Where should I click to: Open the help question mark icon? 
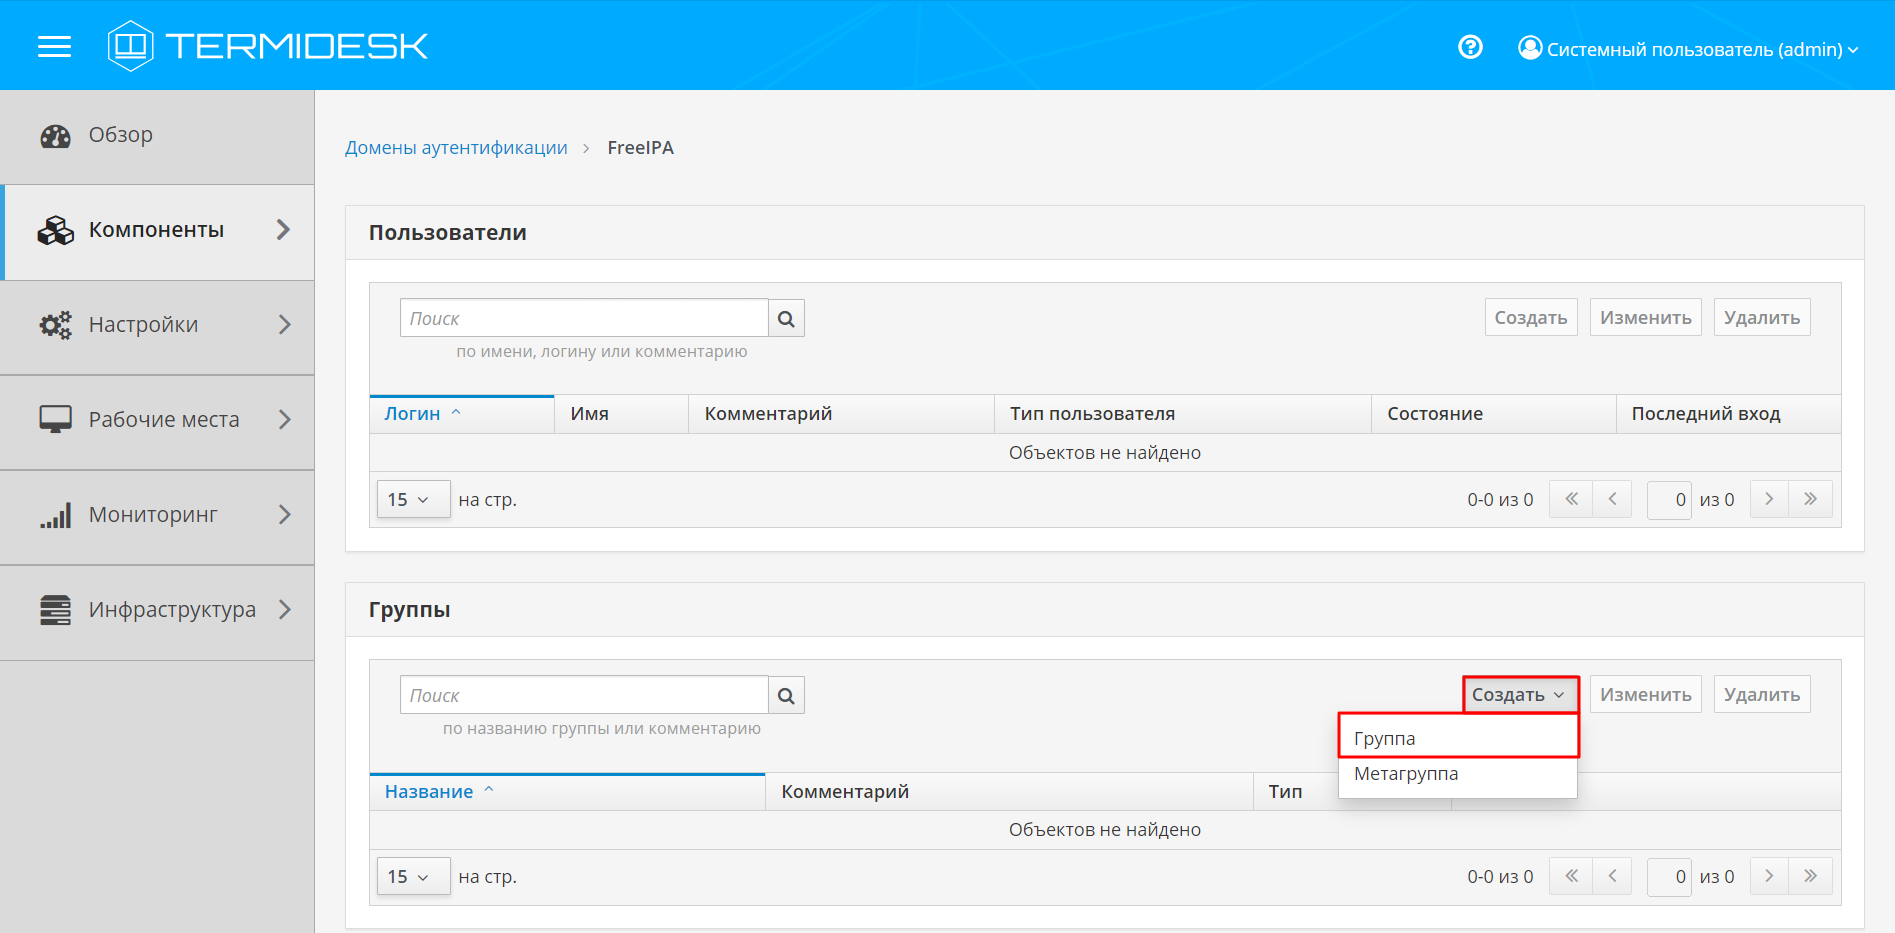tap(1470, 47)
